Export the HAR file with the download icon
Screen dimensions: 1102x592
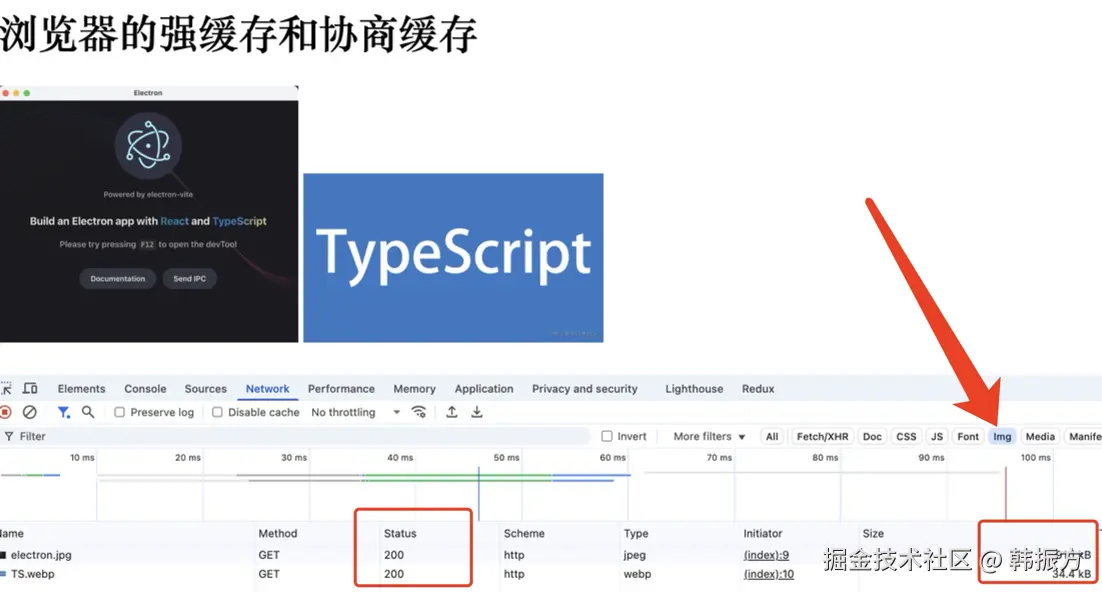(477, 412)
